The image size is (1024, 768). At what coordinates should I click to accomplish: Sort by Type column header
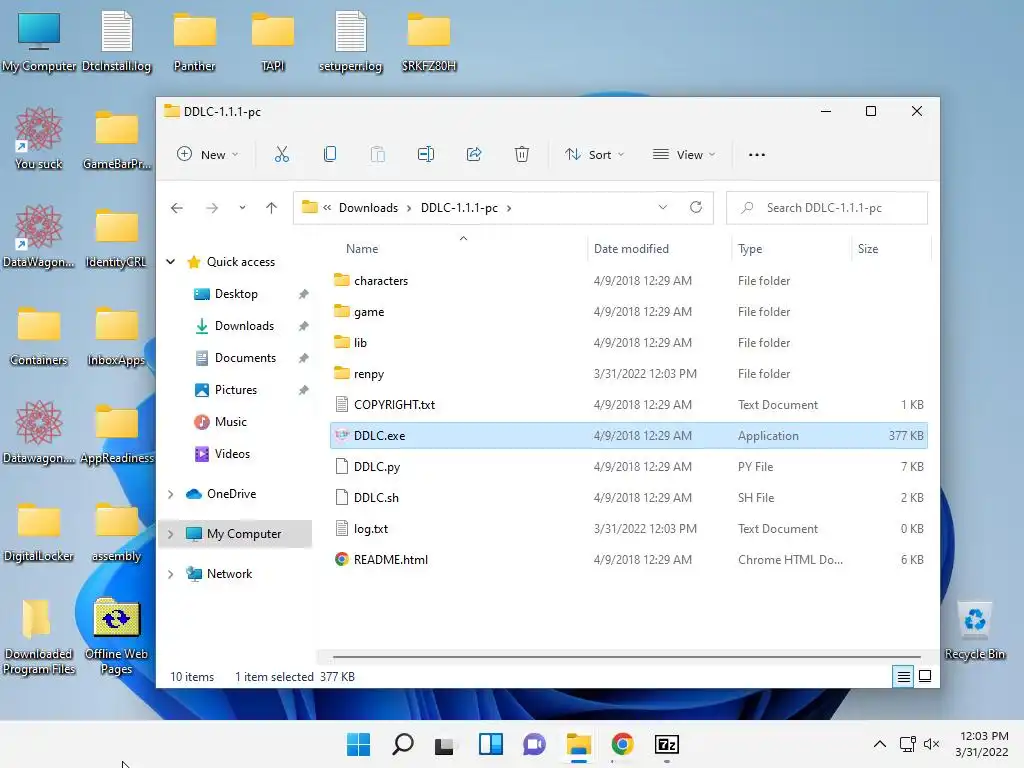(750, 249)
